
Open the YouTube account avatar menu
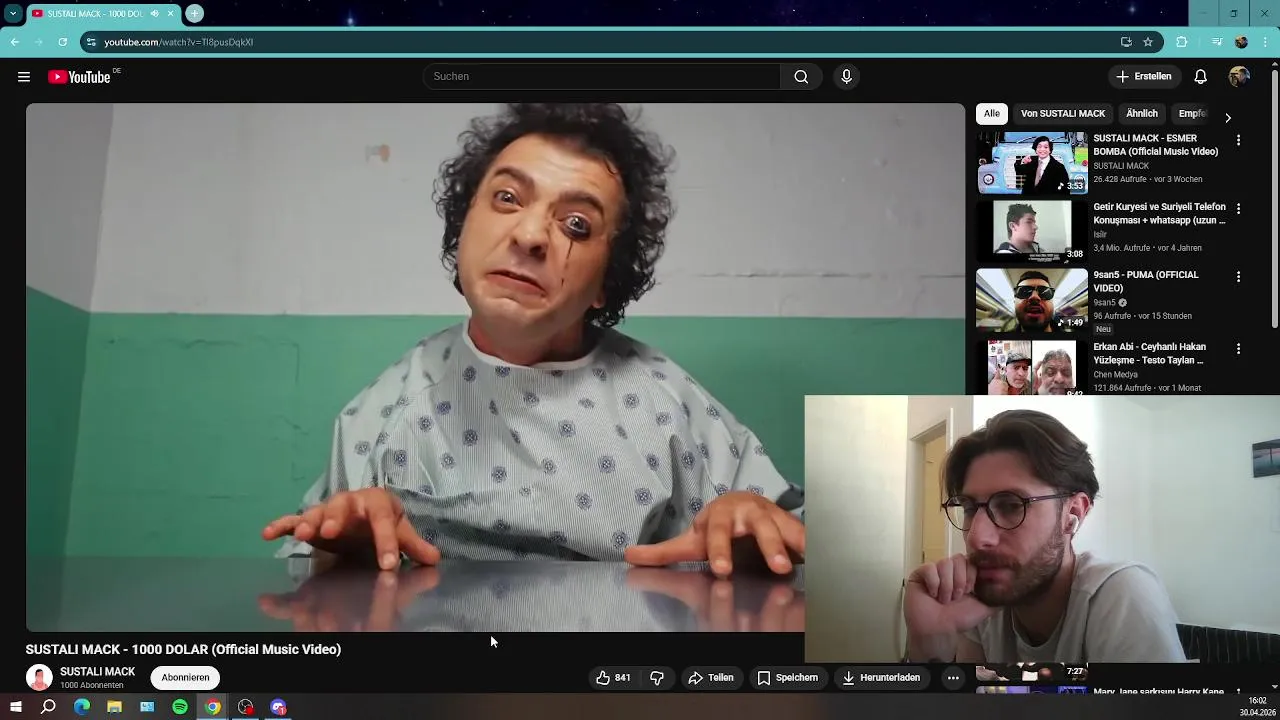pyautogui.click(x=1239, y=77)
